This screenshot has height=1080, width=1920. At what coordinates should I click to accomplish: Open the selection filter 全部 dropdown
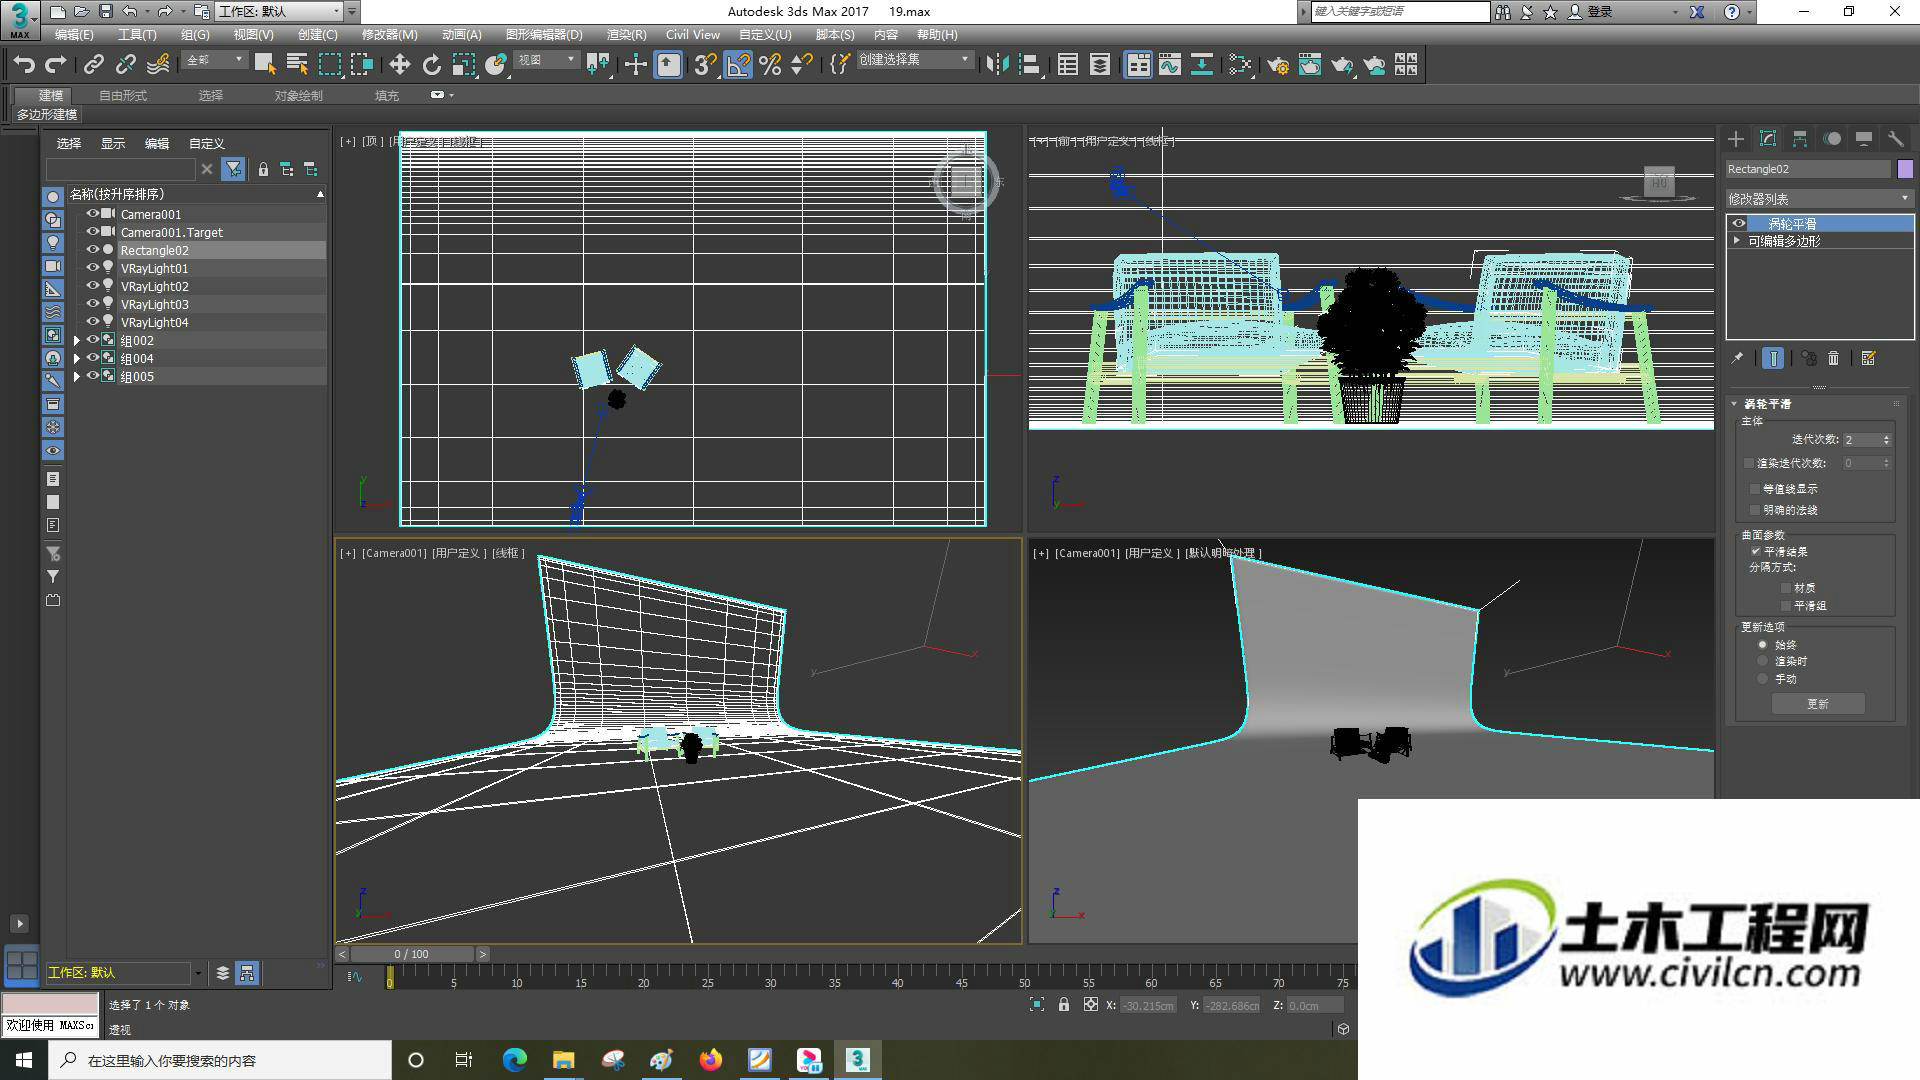click(x=214, y=60)
